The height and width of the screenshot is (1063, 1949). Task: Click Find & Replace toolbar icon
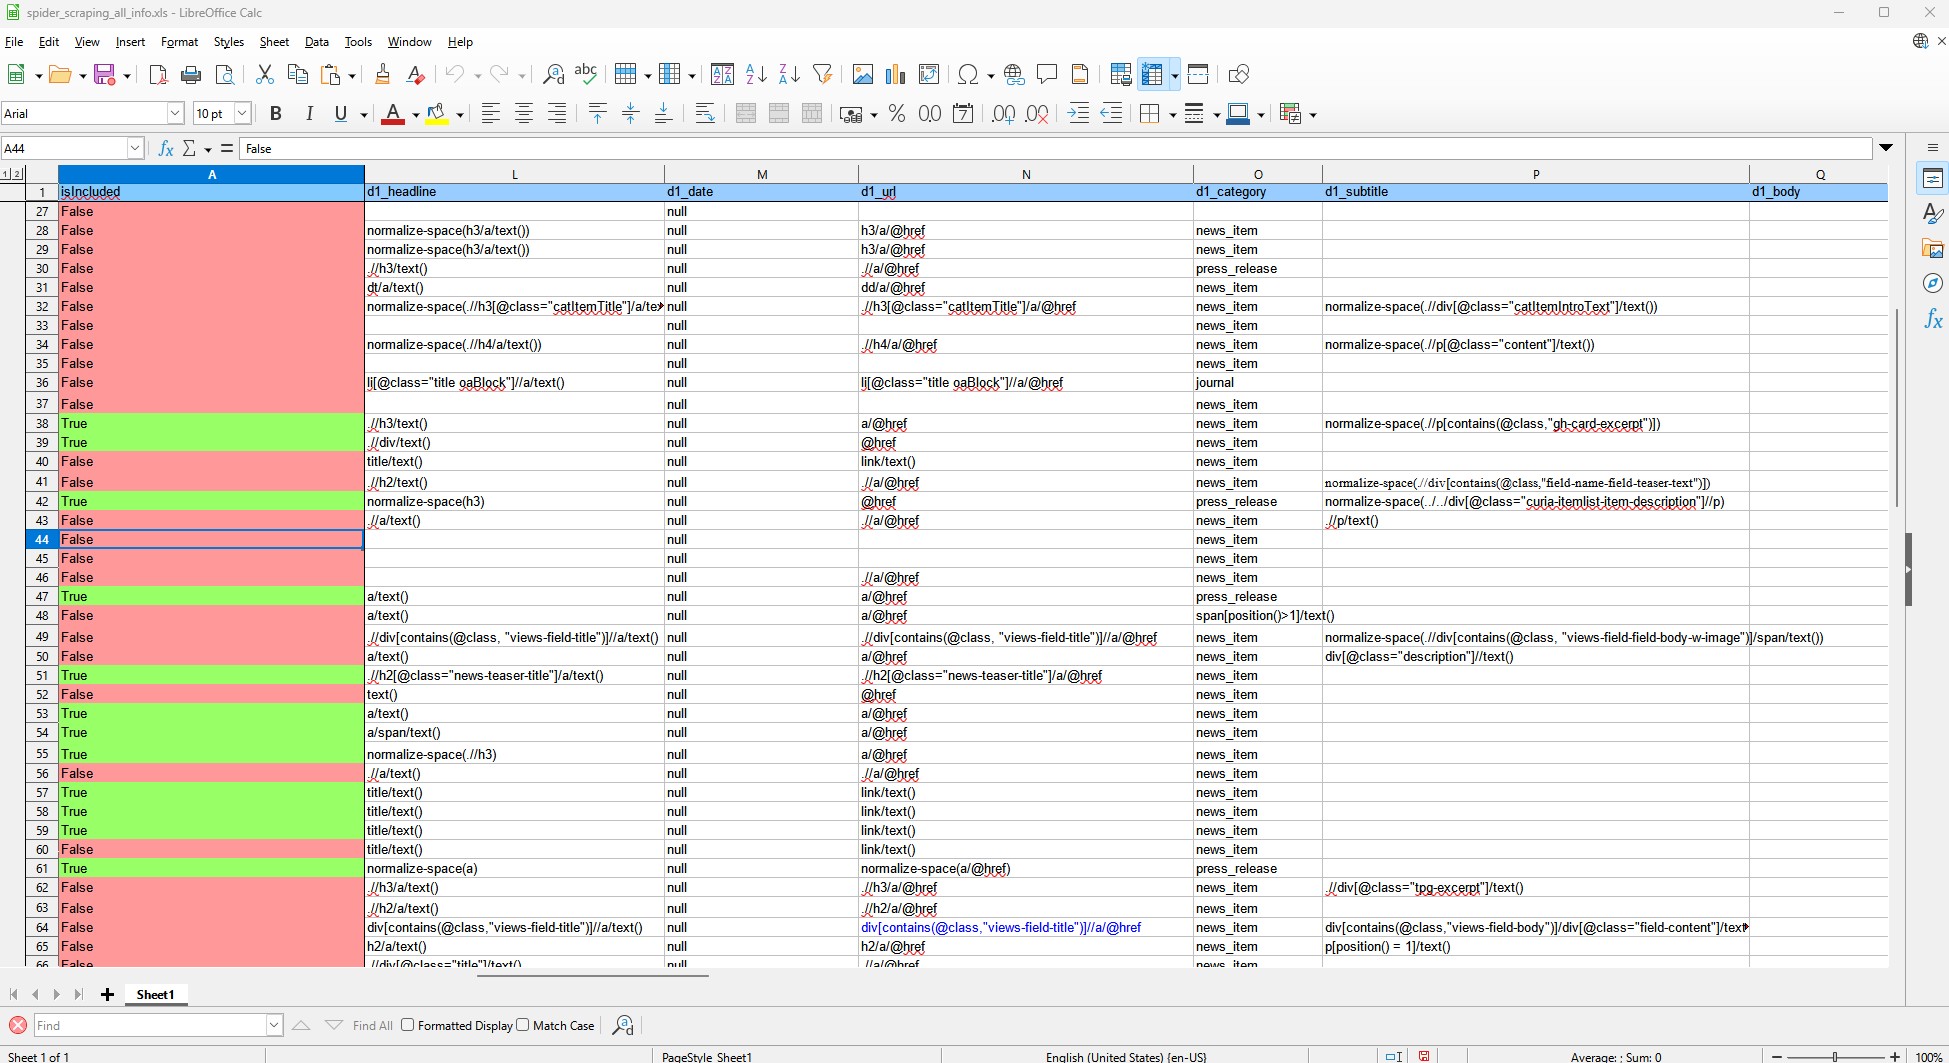pos(553,75)
